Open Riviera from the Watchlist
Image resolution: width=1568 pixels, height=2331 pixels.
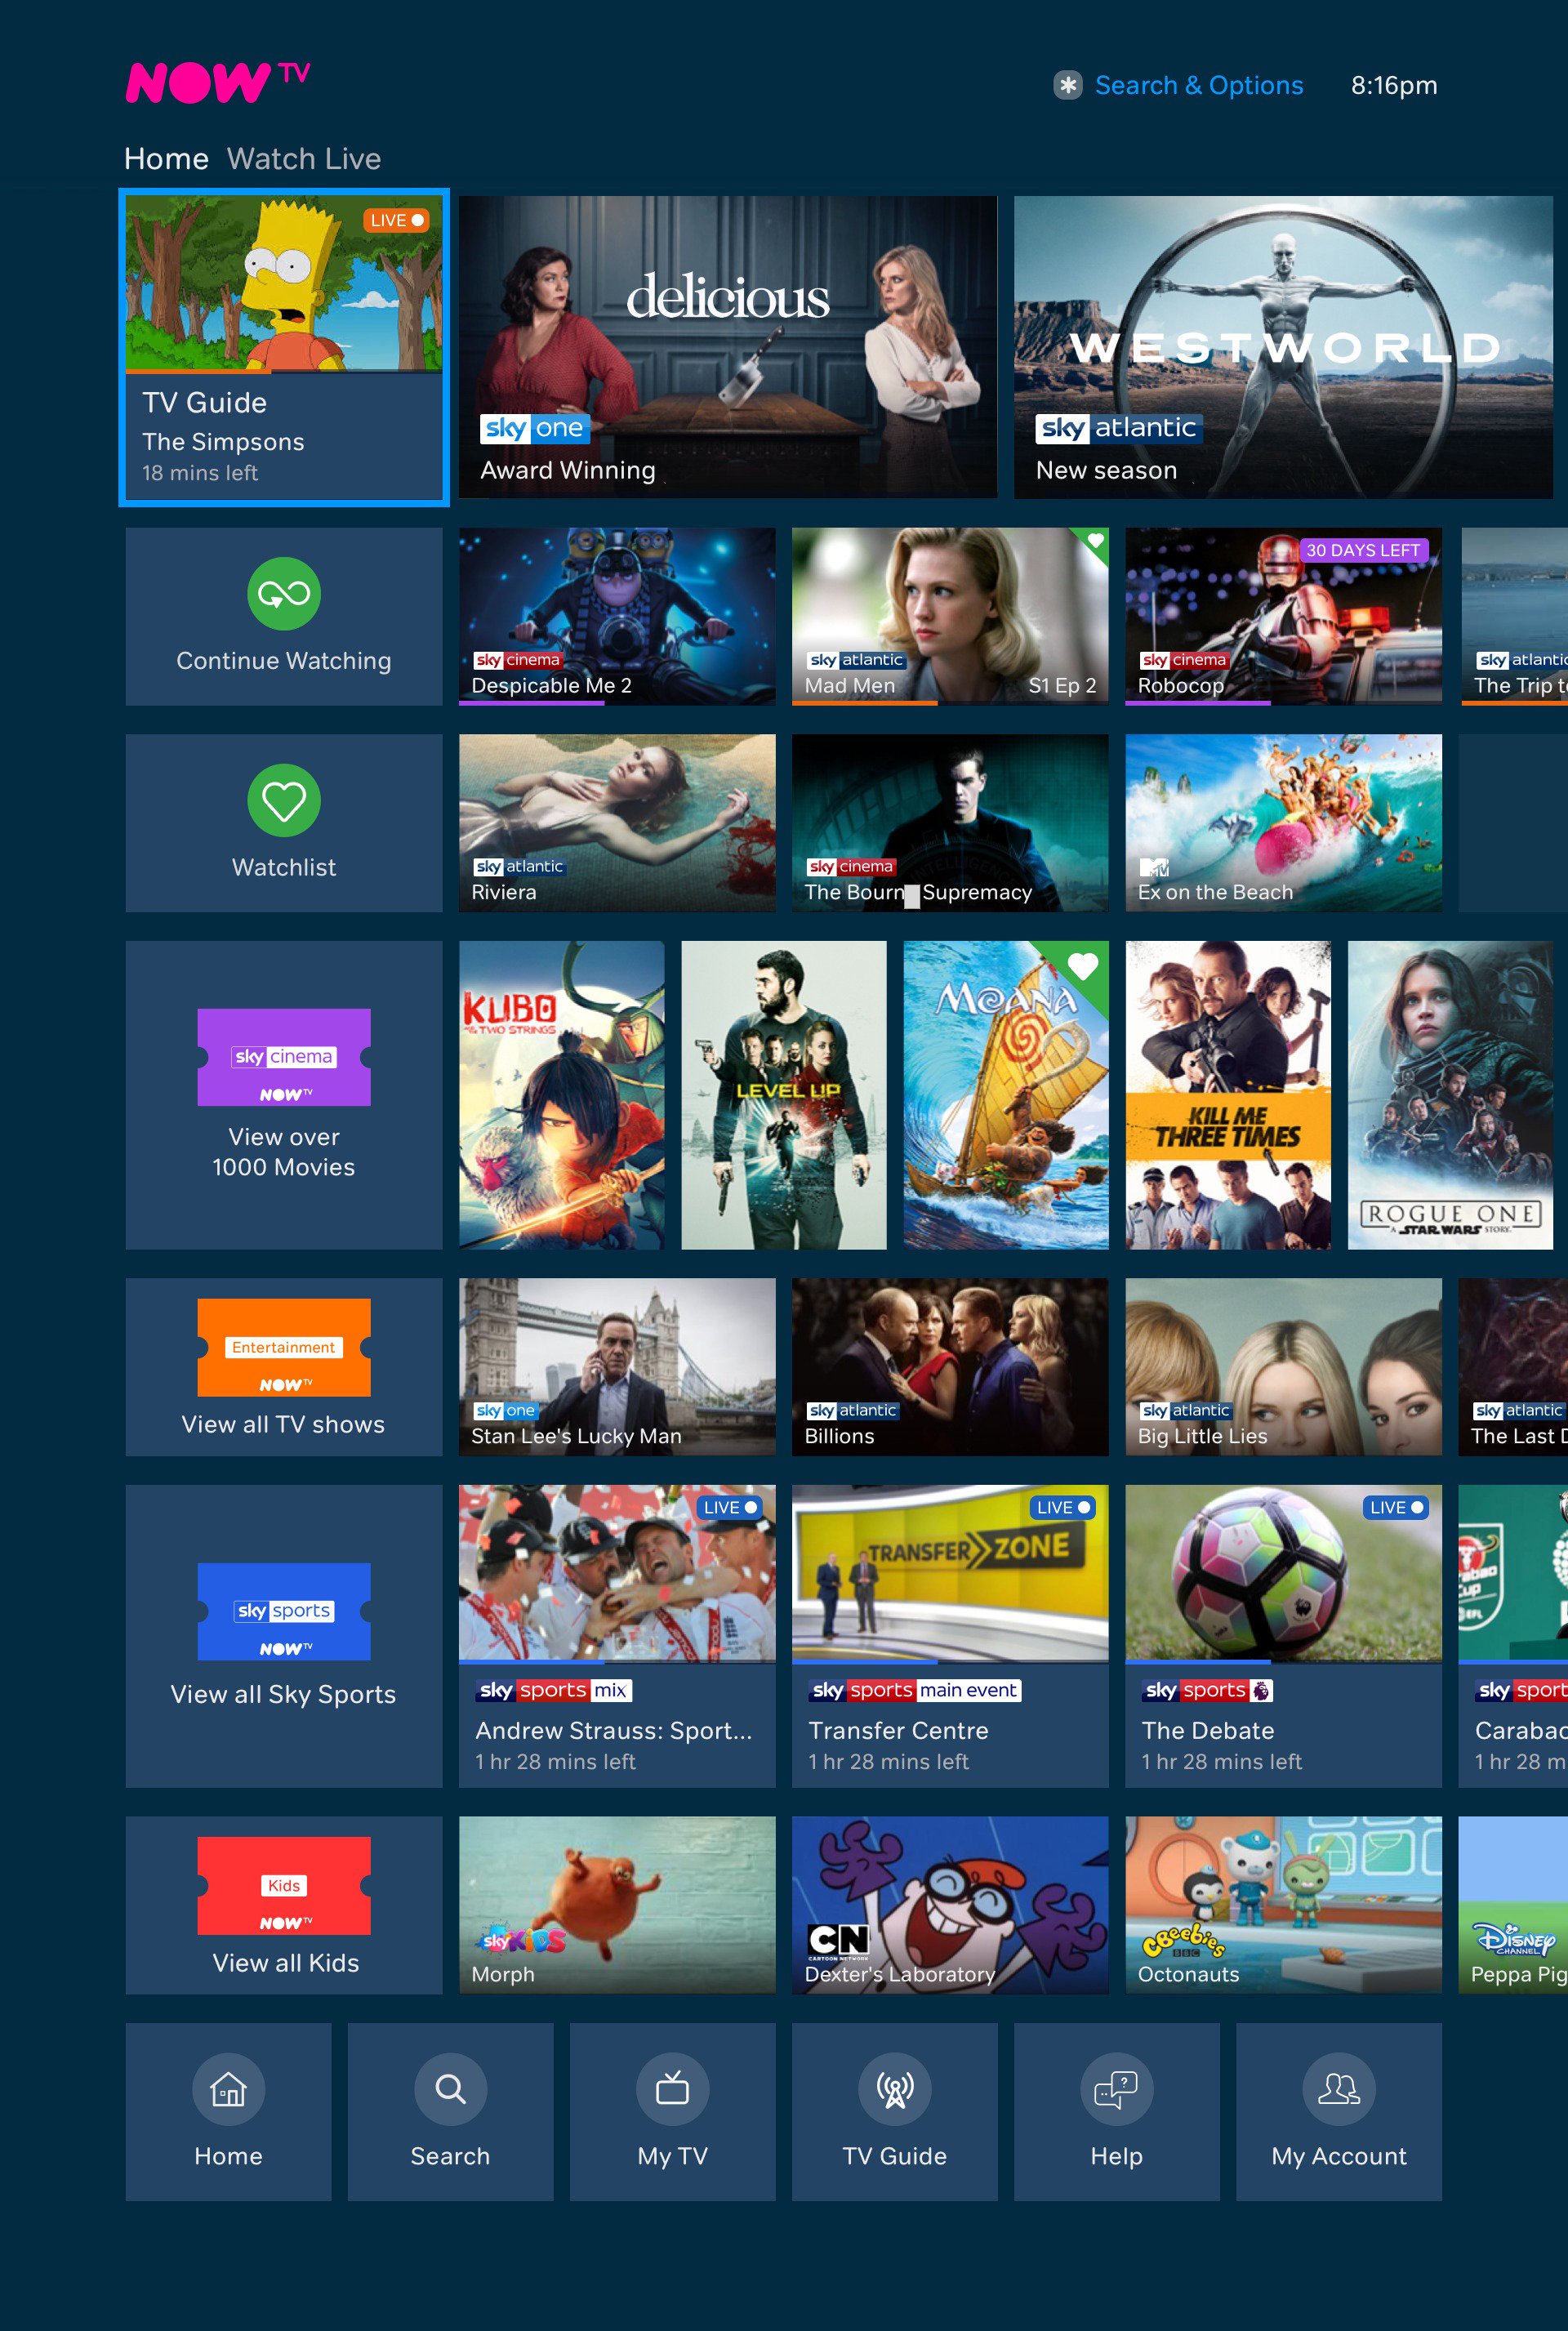[x=617, y=823]
